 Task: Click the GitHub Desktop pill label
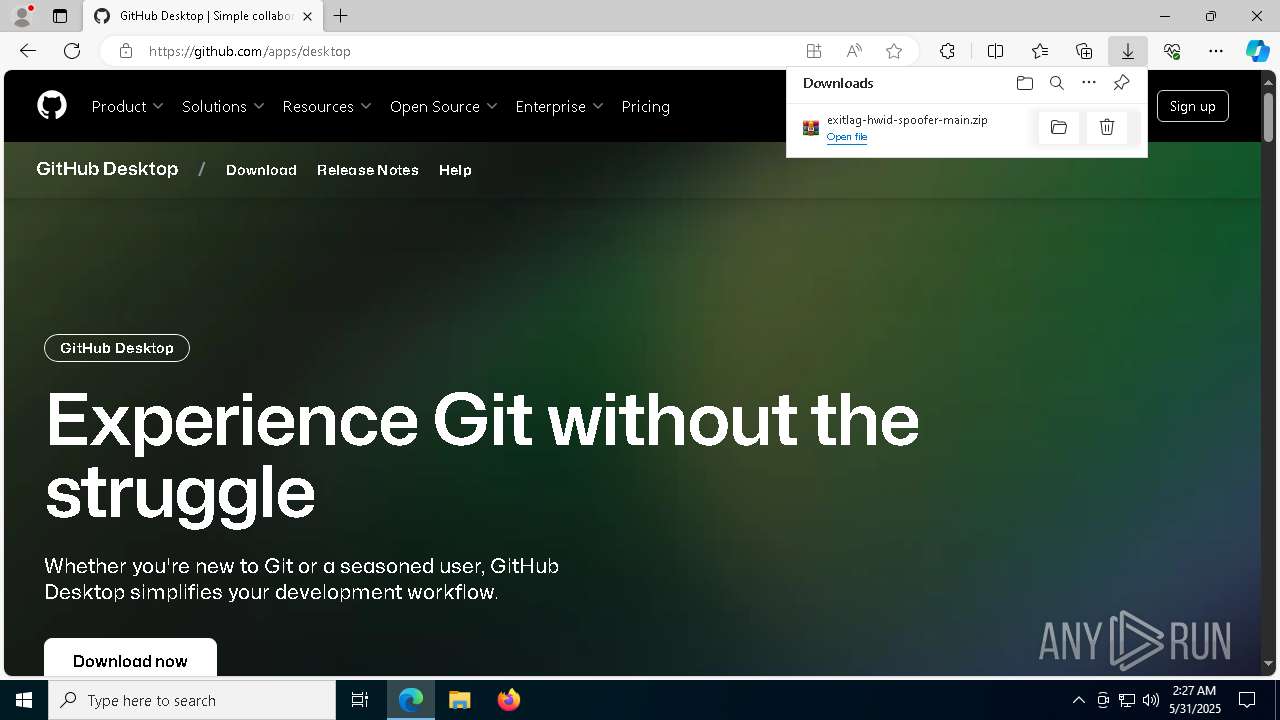[x=117, y=348]
